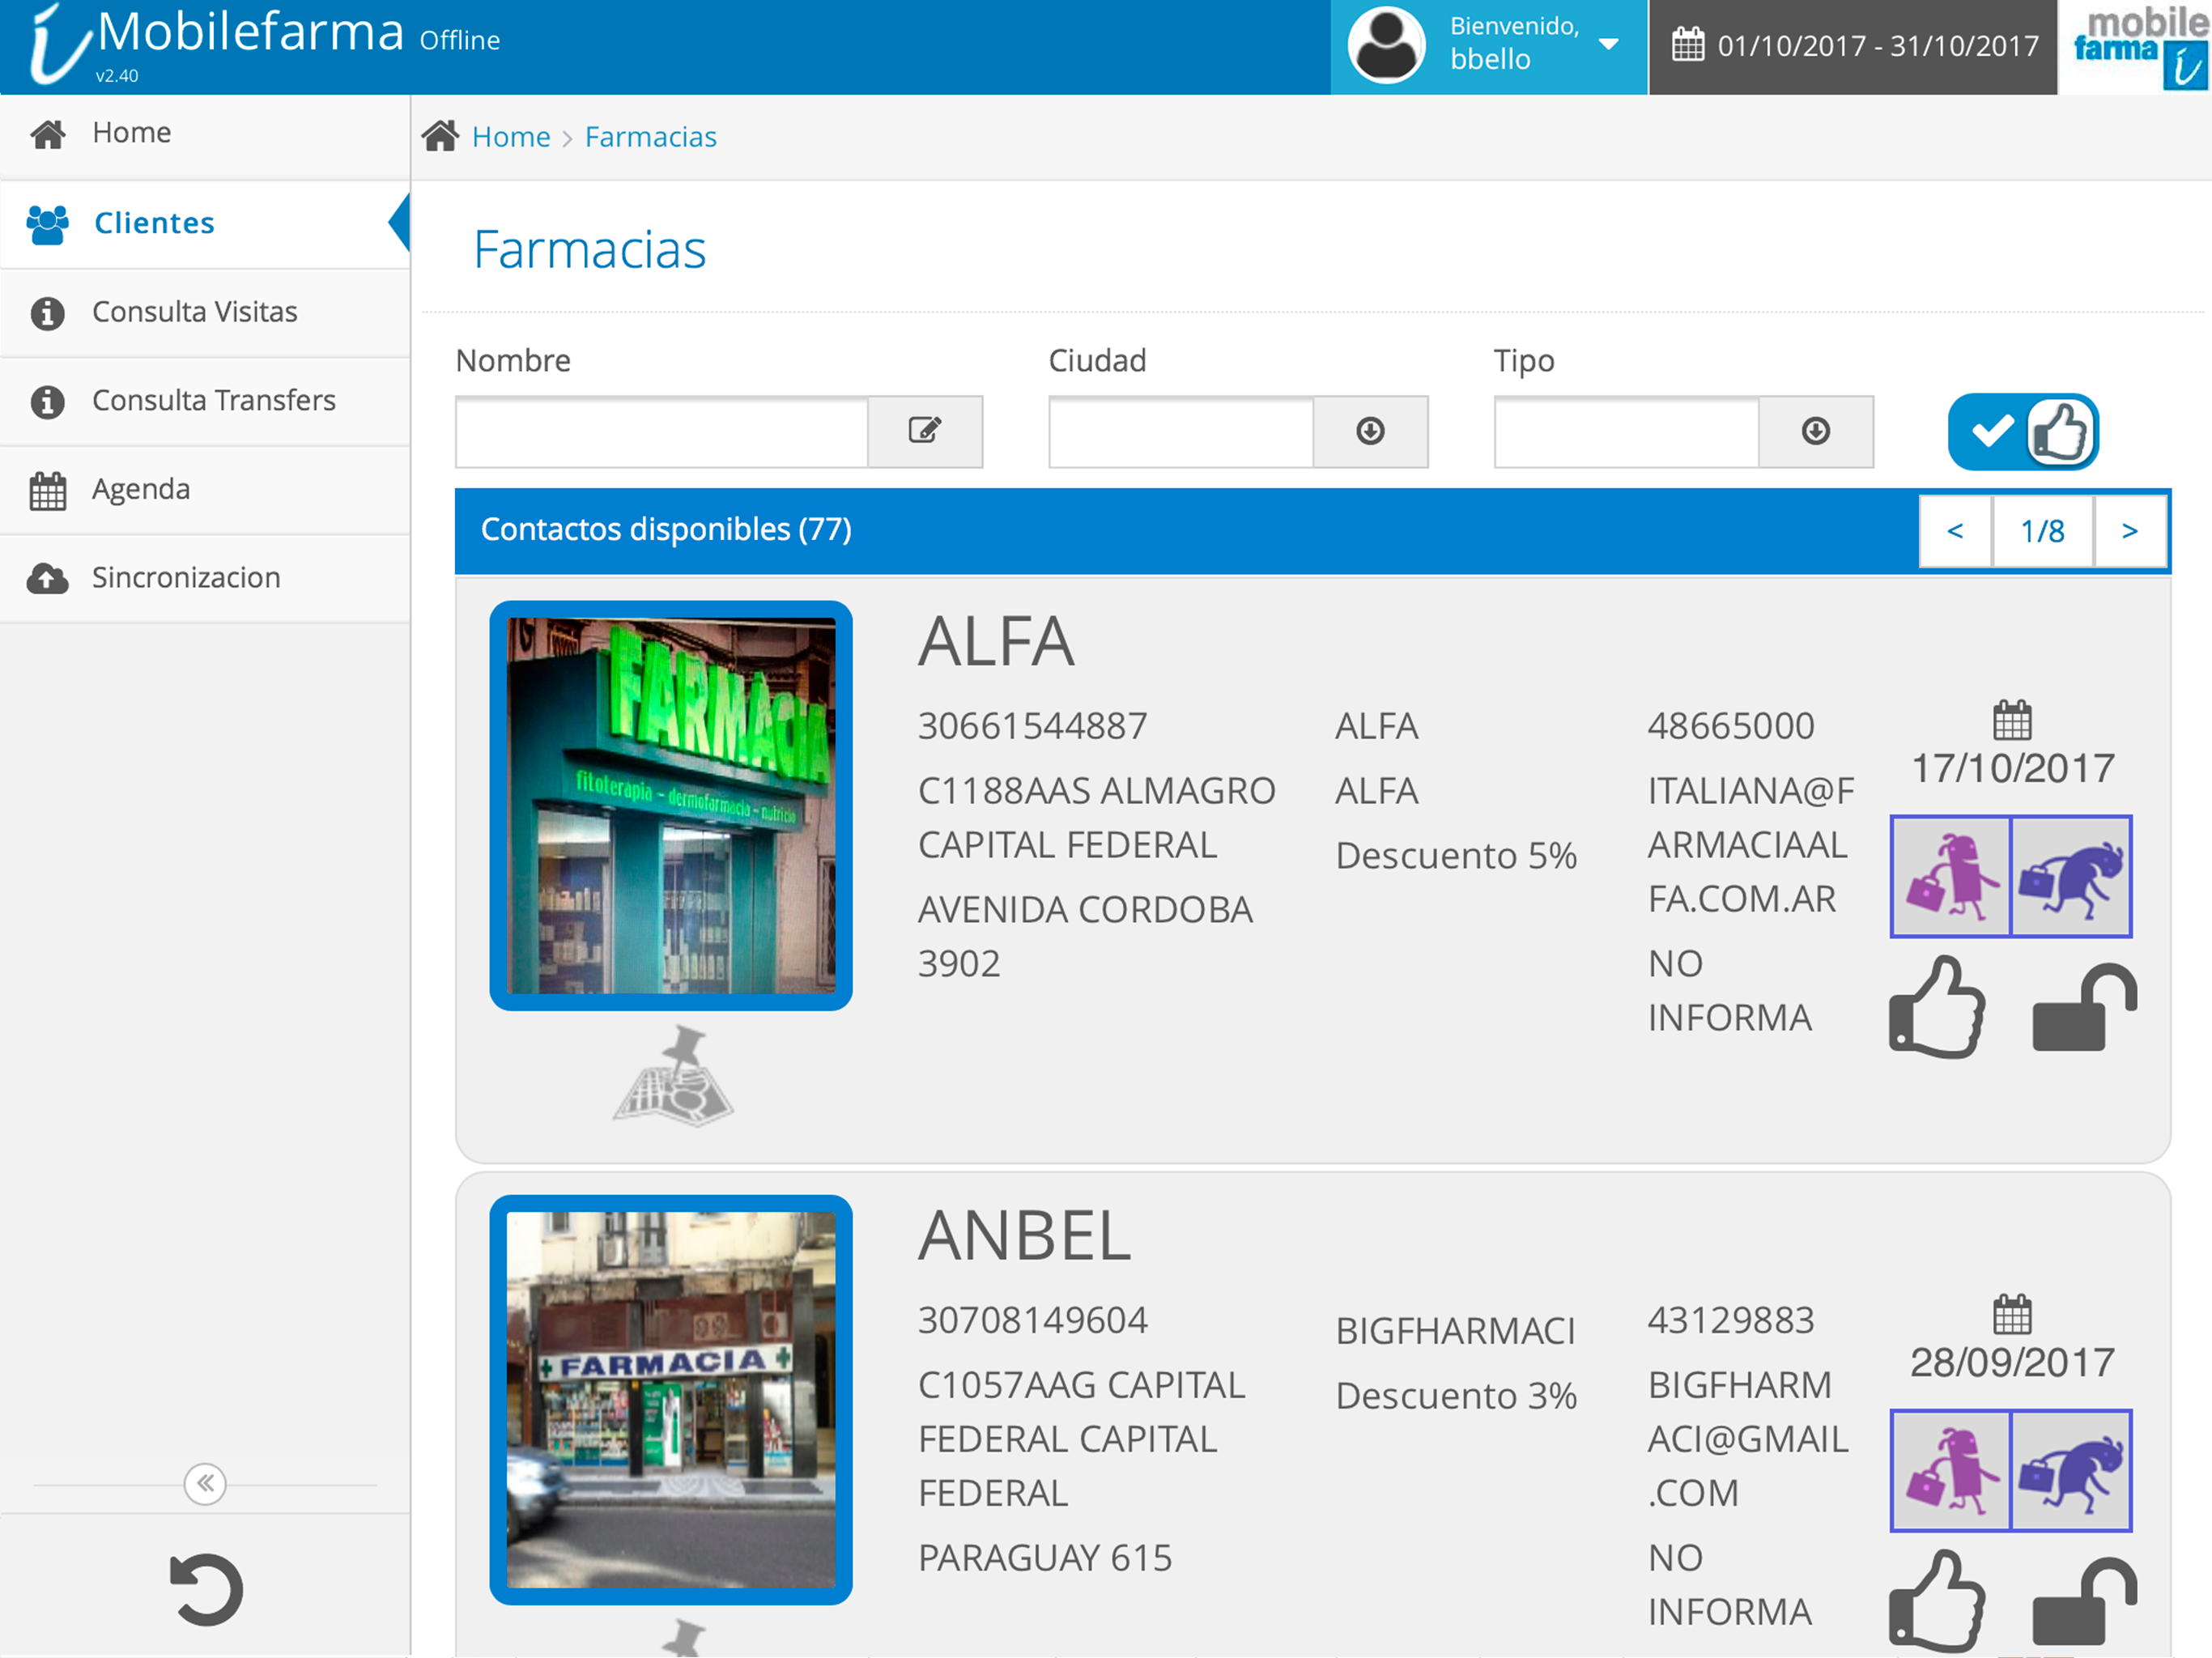Viewport: 2212px width, 1658px height.
Task: Click the Nombre edit pencil button
Action: (x=925, y=431)
